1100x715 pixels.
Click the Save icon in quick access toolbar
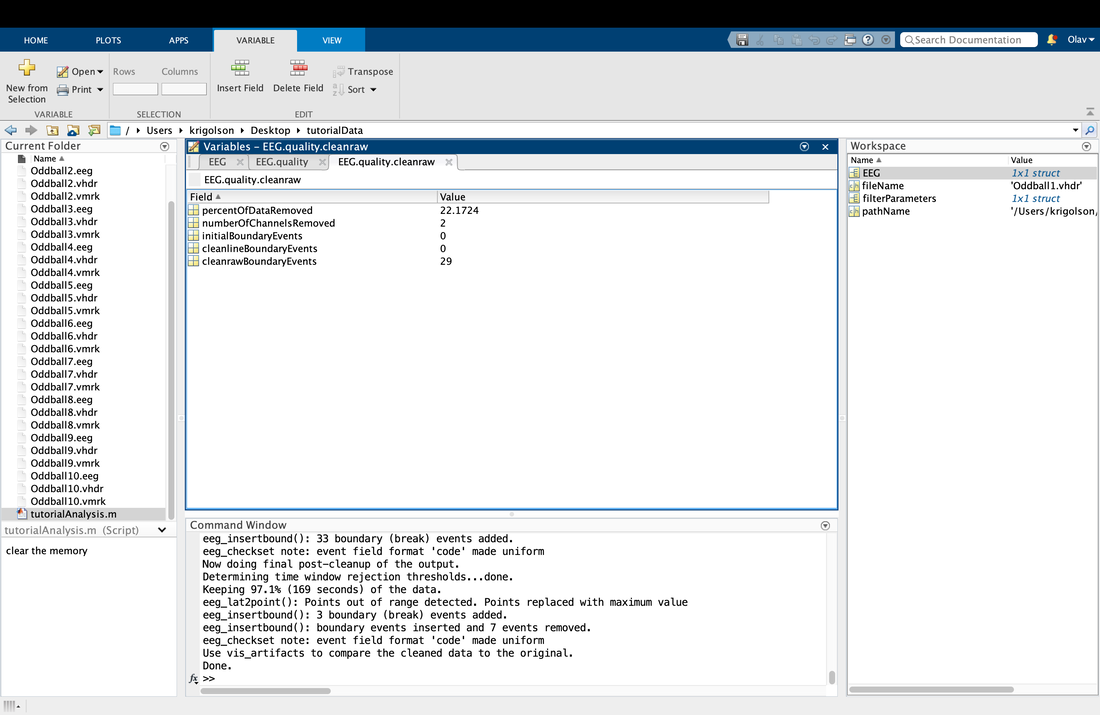(742, 40)
